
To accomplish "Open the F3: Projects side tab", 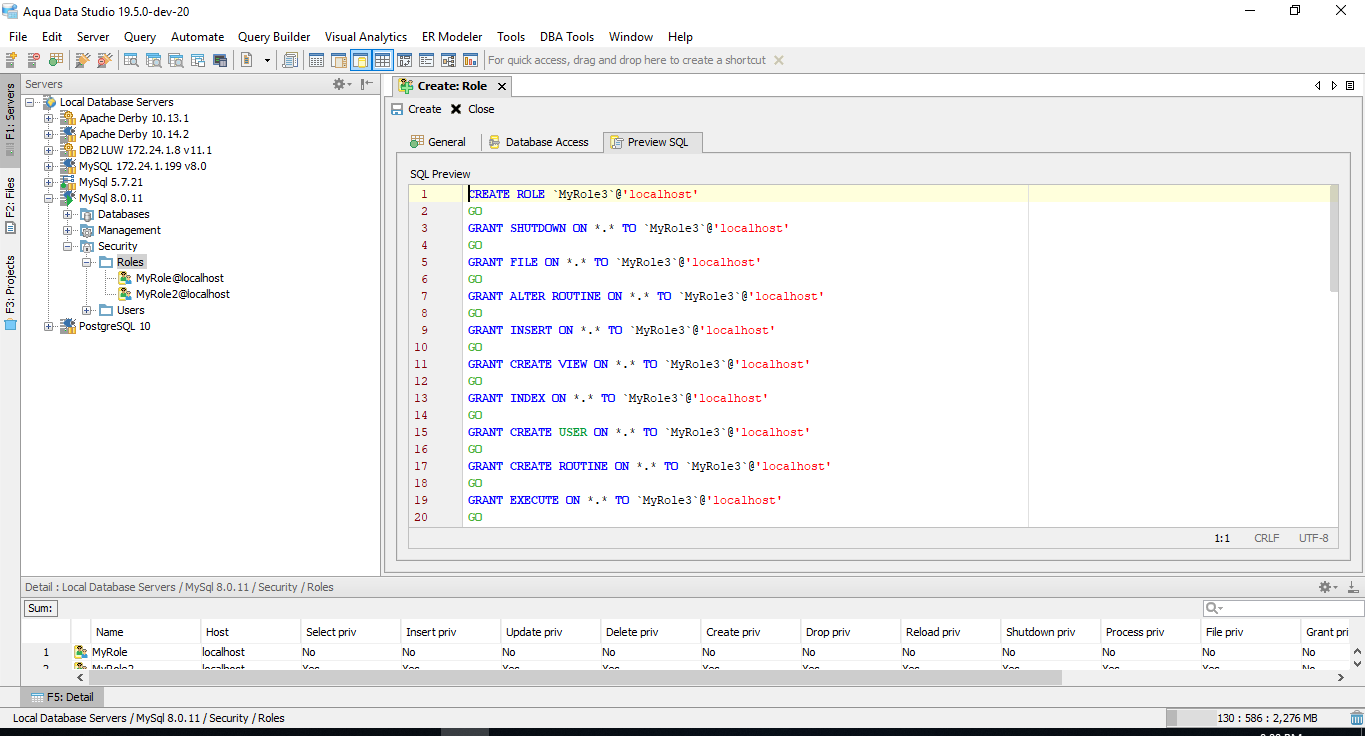I will pos(10,291).
